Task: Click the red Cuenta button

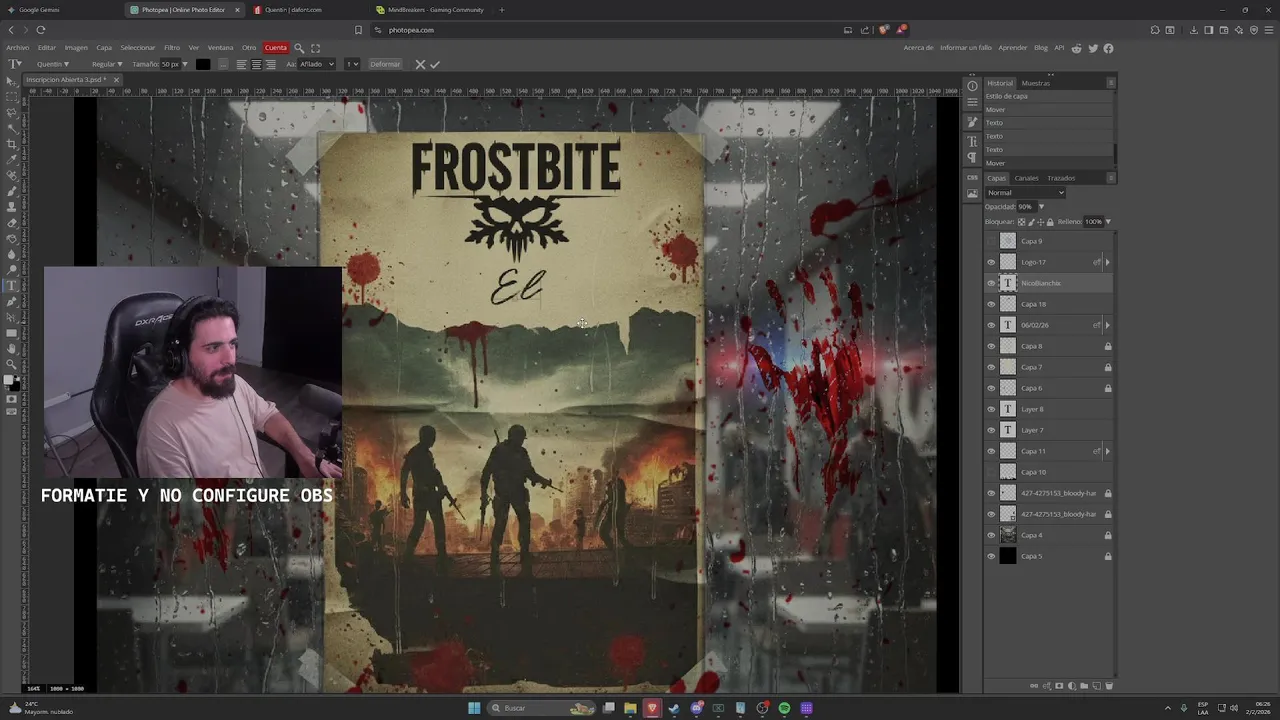Action: tap(276, 48)
